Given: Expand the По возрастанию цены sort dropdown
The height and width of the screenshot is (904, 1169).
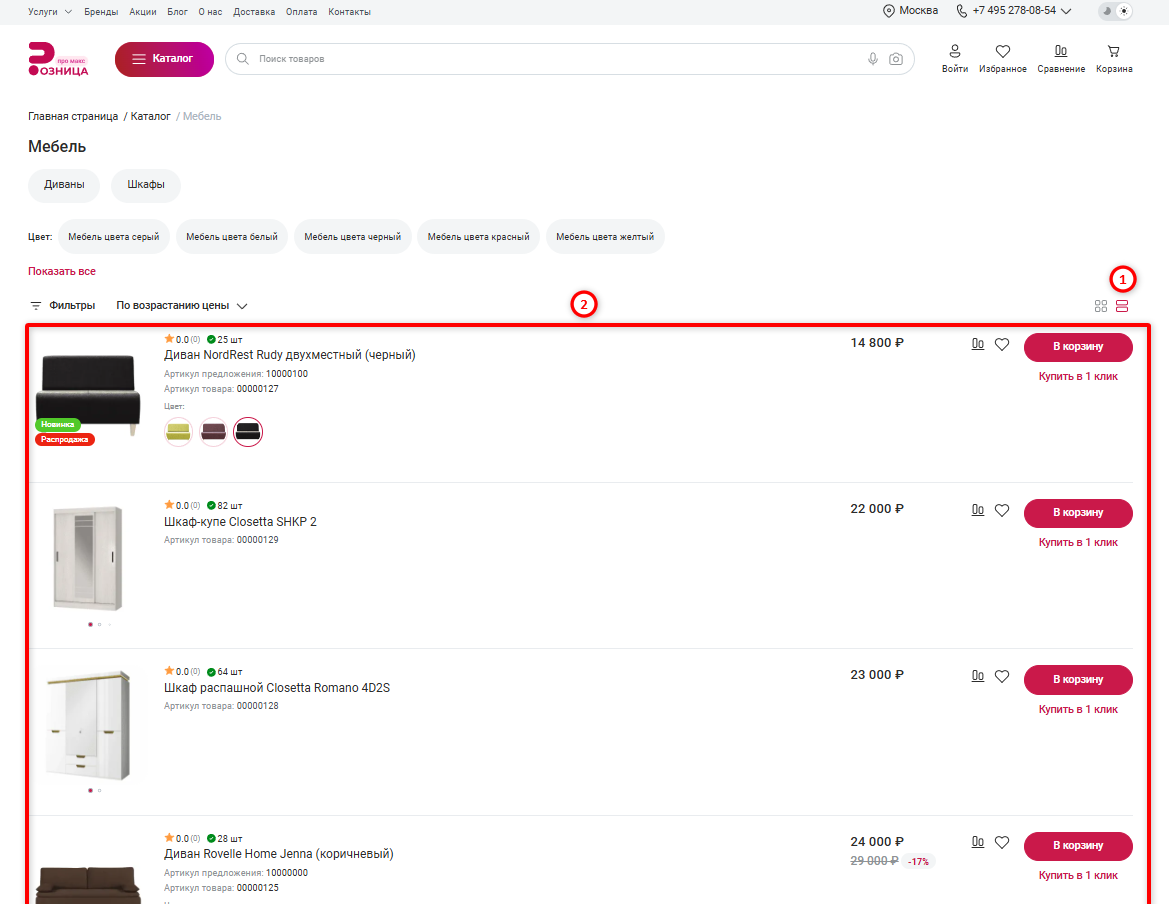Looking at the screenshot, I should (182, 306).
